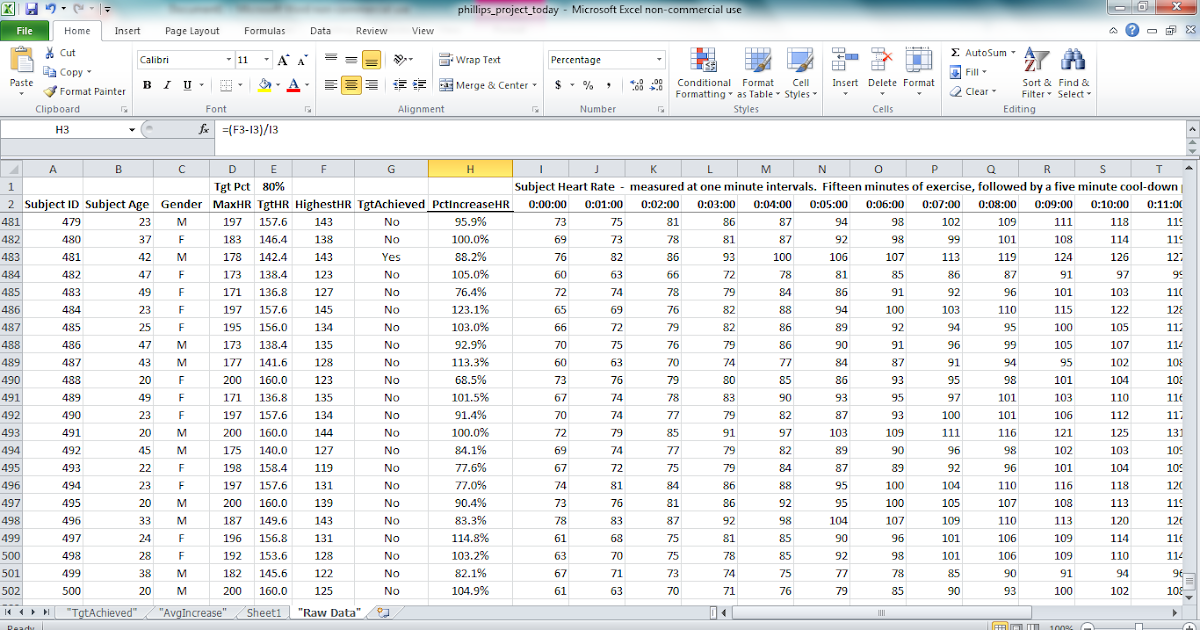Click the Cell Styles button
The height and width of the screenshot is (630, 1200).
800,72
